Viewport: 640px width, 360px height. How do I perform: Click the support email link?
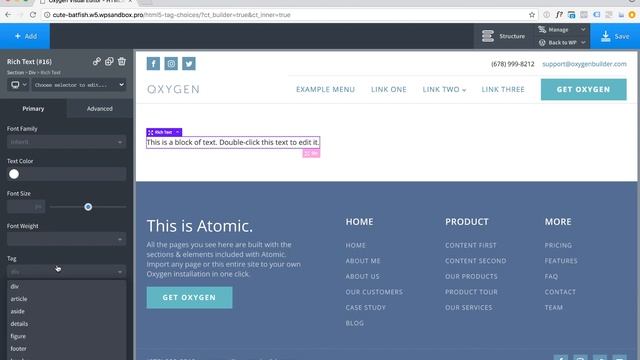click(584, 64)
